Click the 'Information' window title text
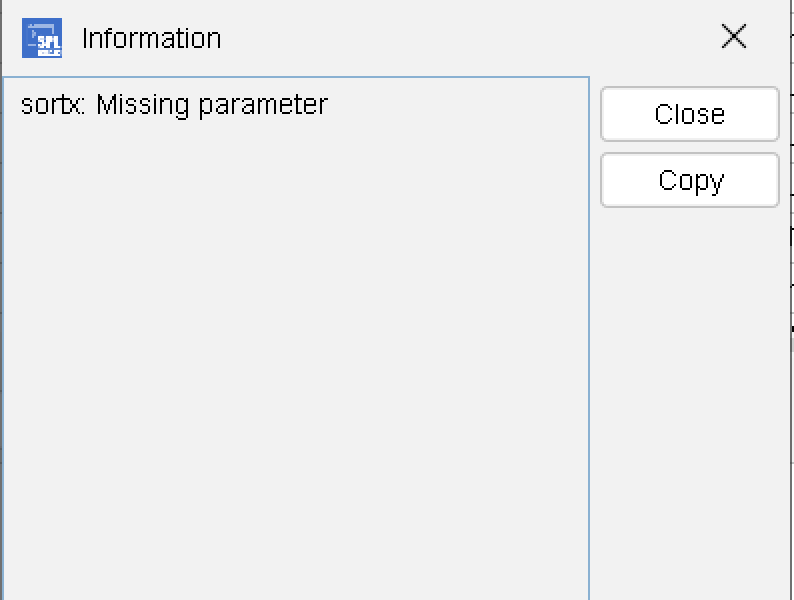This screenshot has height=600, width=794. tap(151, 38)
